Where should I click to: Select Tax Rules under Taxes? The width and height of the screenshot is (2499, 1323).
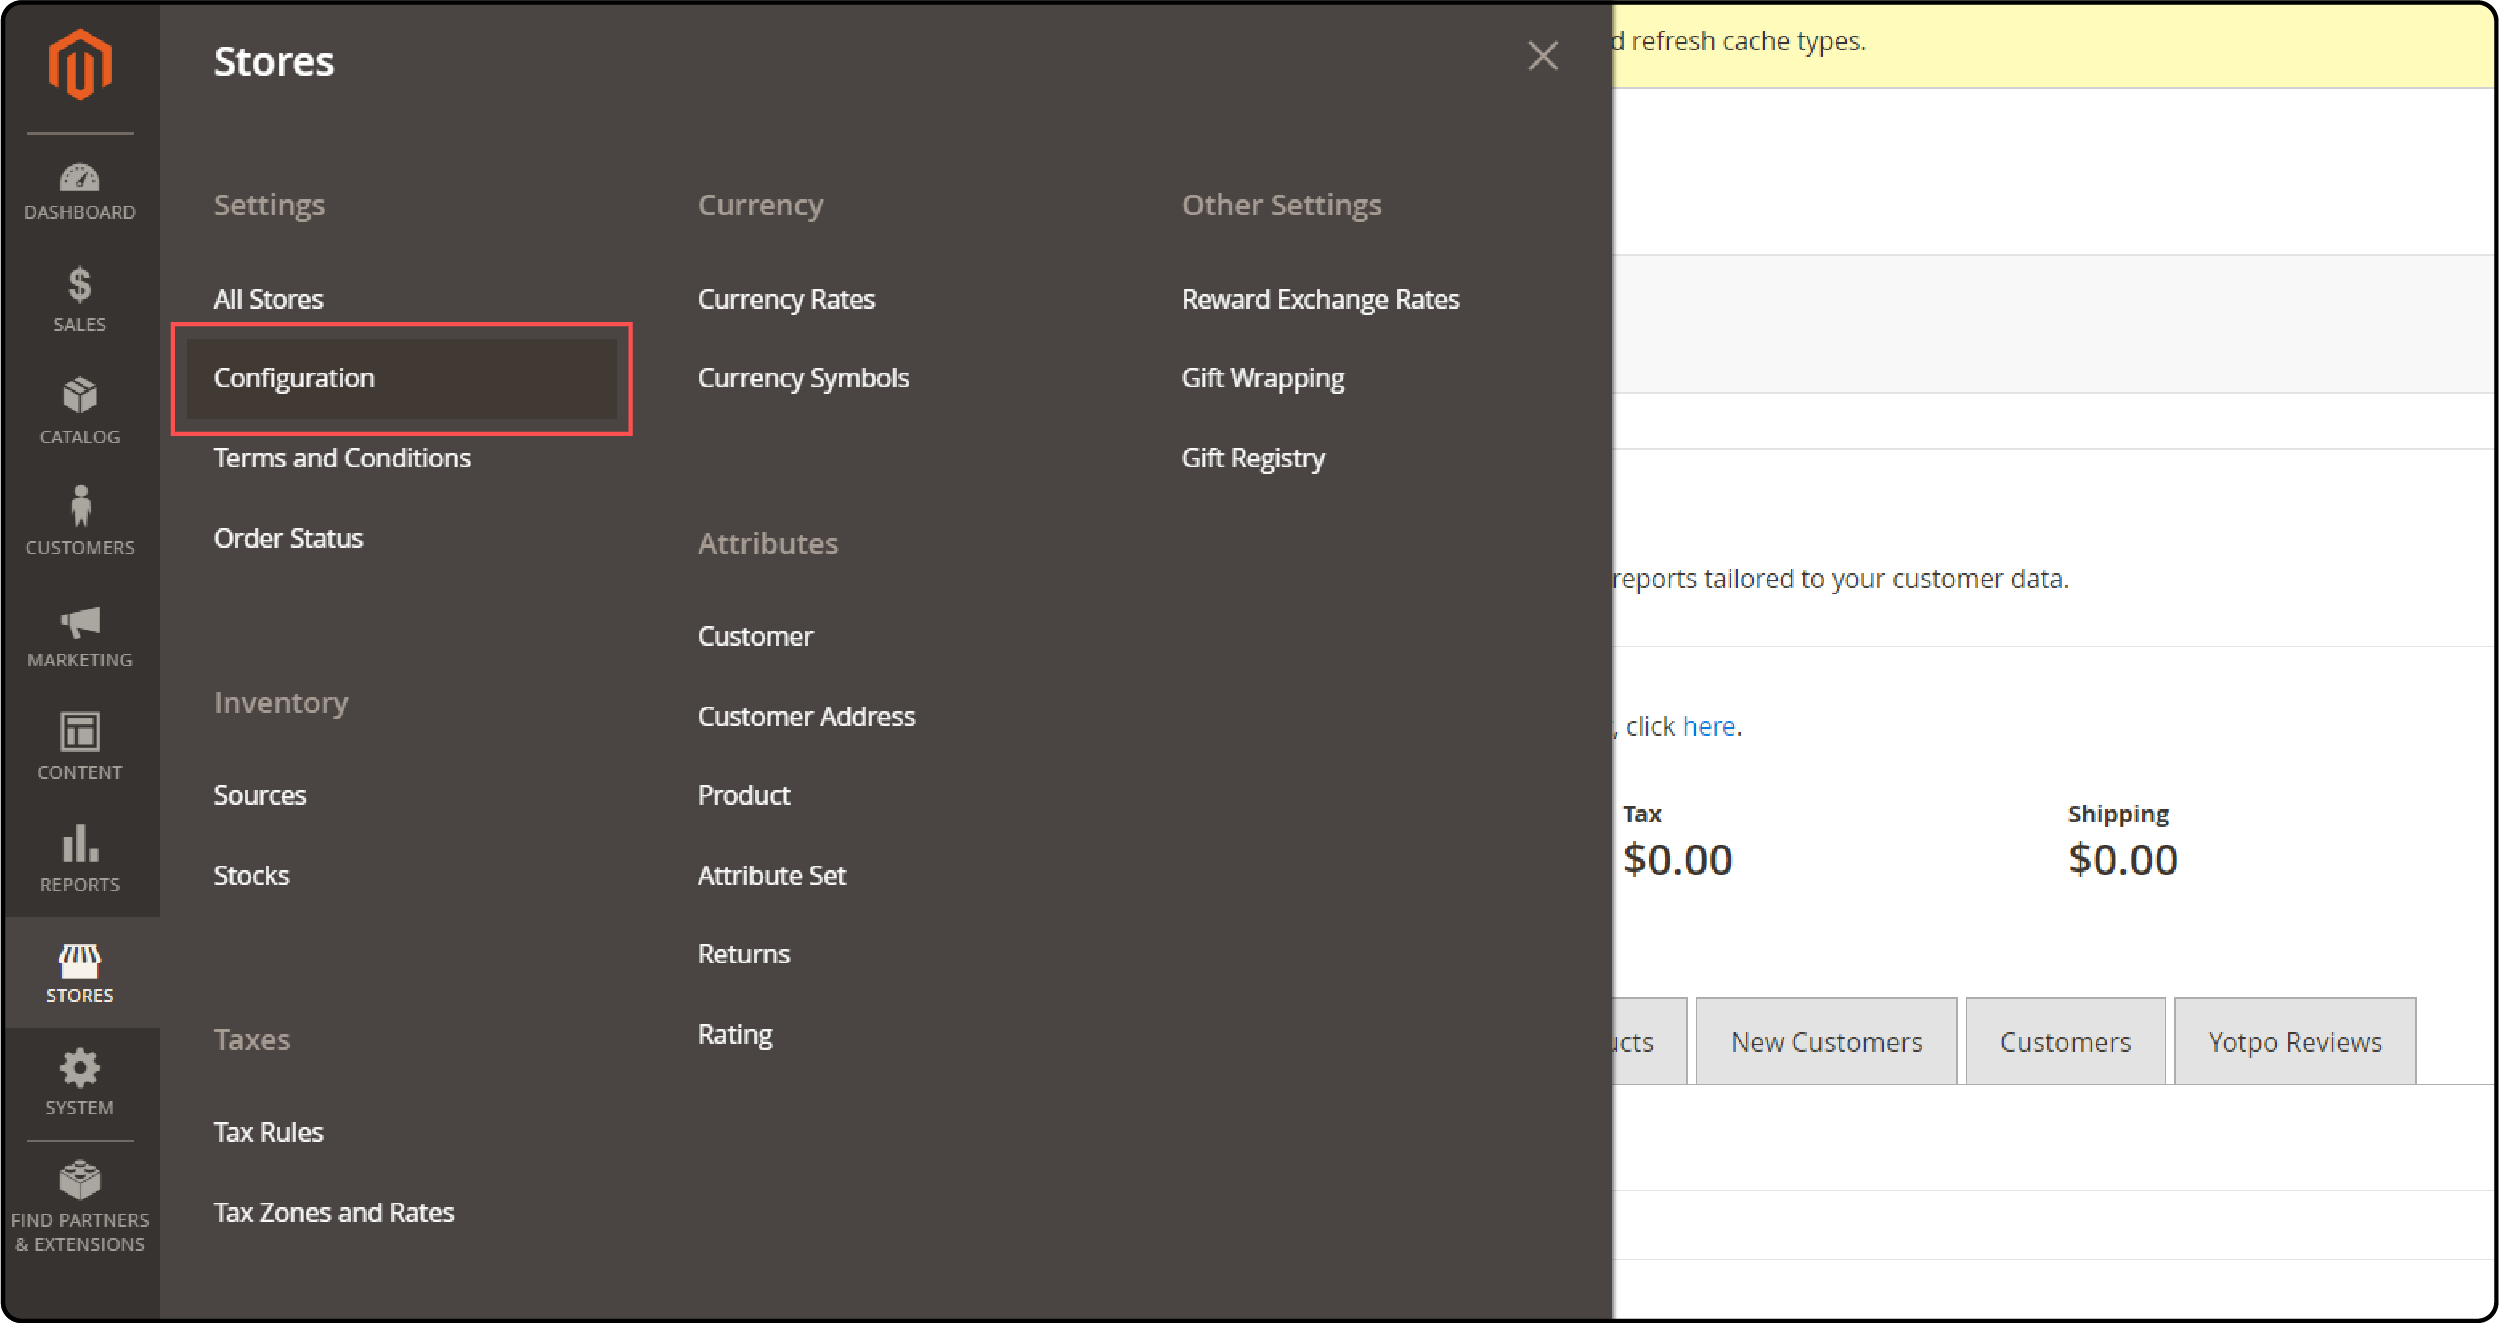coord(269,1133)
